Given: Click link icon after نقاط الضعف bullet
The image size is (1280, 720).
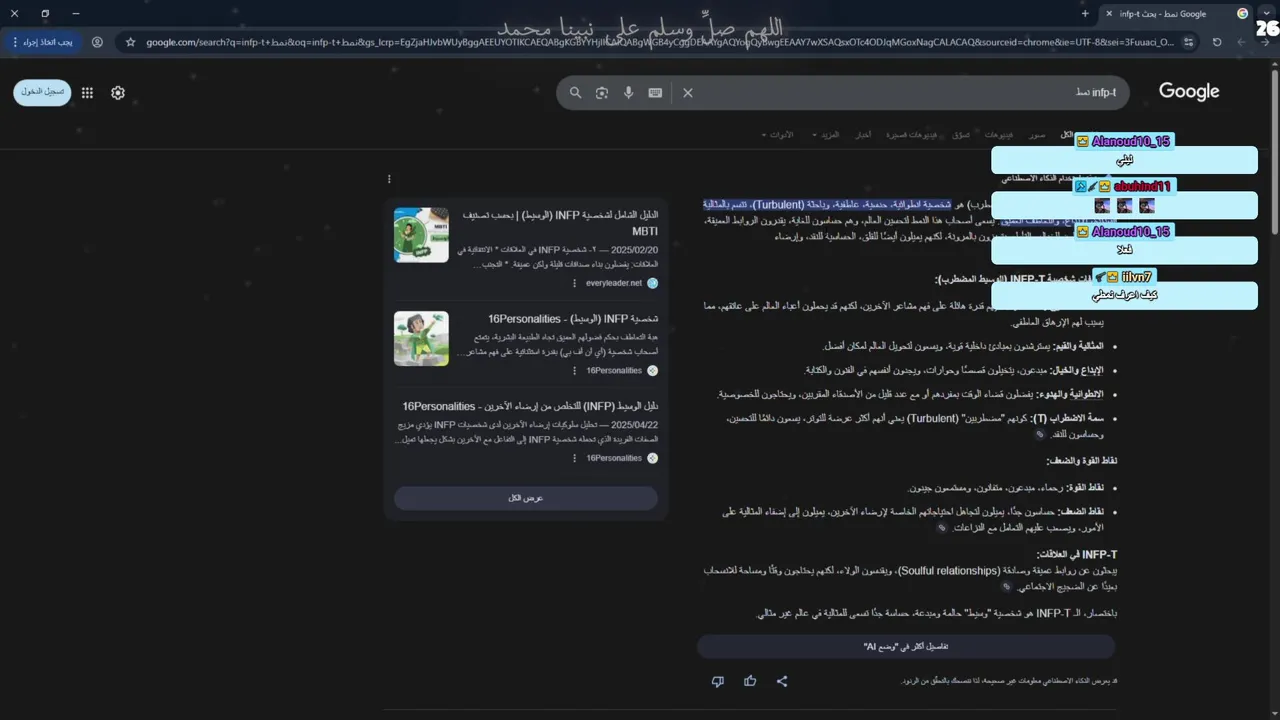Looking at the screenshot, I should click(942, 527).
